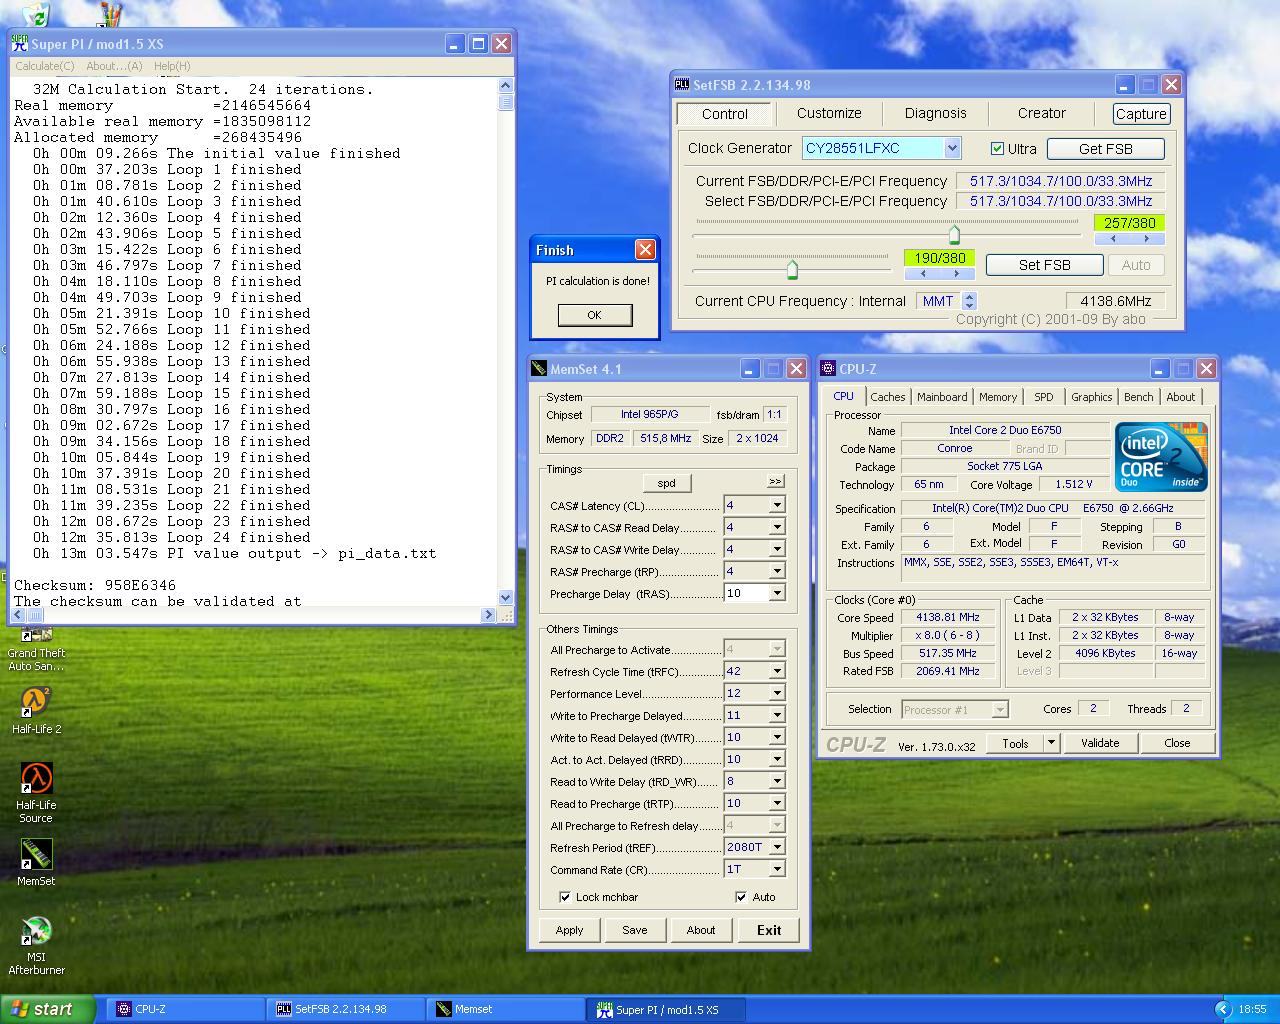Screen dimensions: 1280x1024
Task: Click the CPU-Z title bar icon
Action: pyautogui.click(x=828, y=369)
